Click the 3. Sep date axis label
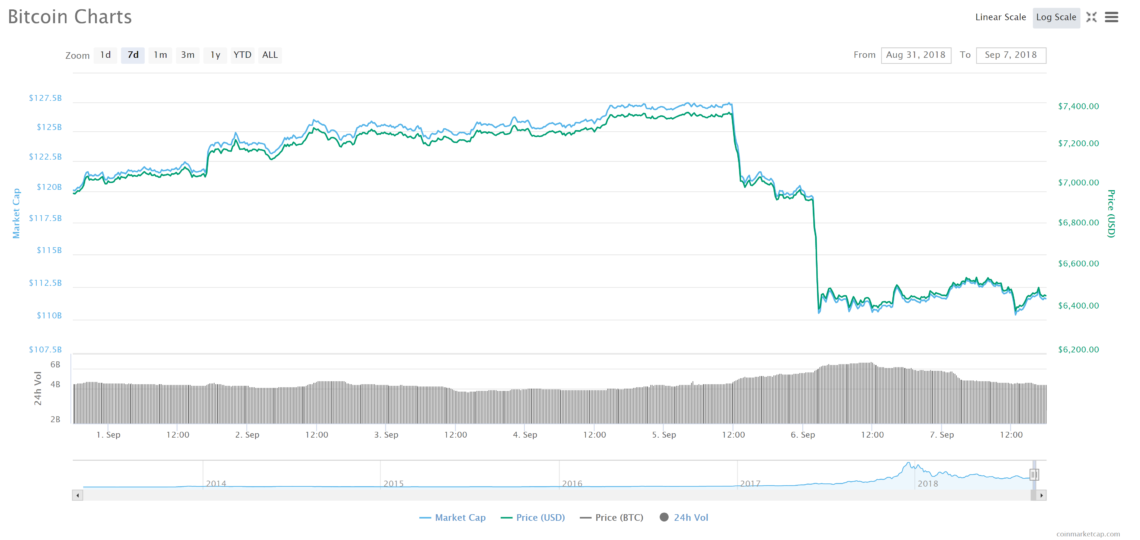 [x=386, y=435]
